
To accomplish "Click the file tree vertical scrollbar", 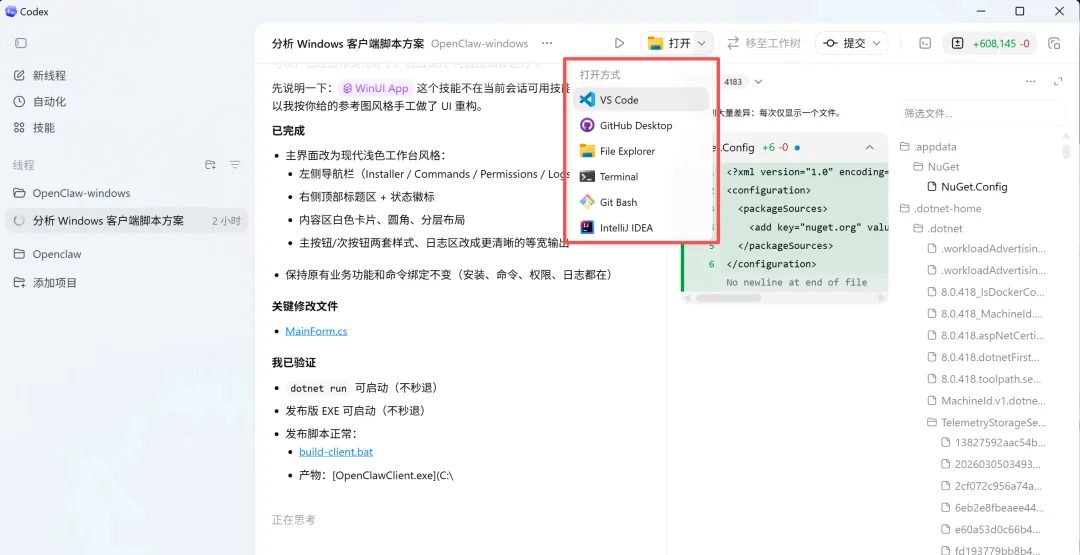I will (x=1066, y=152).
